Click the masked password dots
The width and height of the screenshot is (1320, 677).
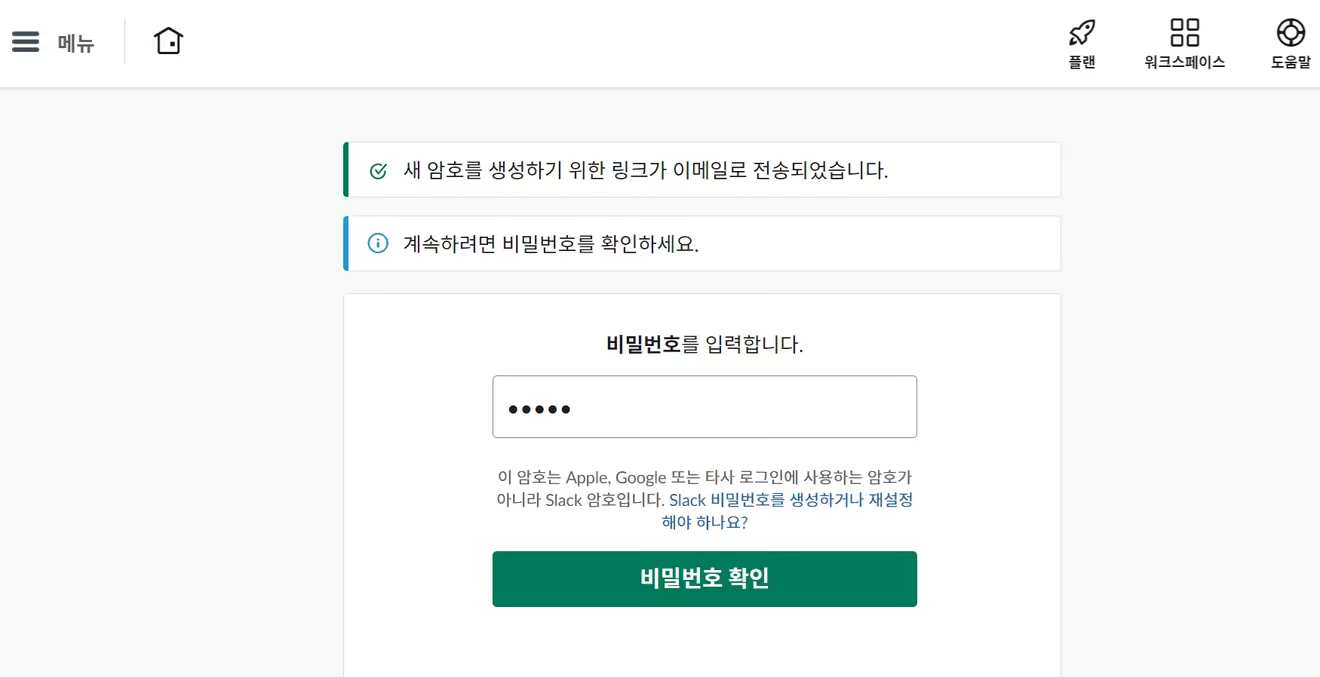(x=539, y=409)
